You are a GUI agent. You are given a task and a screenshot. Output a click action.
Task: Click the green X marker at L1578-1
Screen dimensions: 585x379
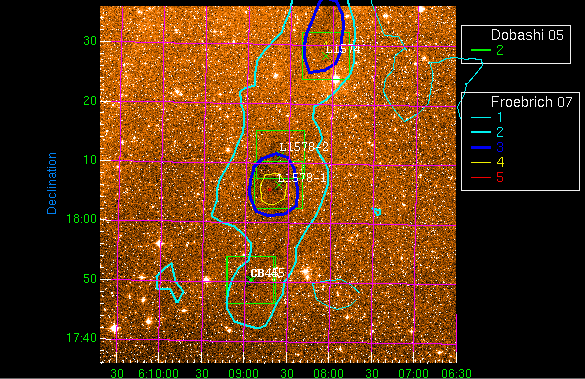(278, 185)
